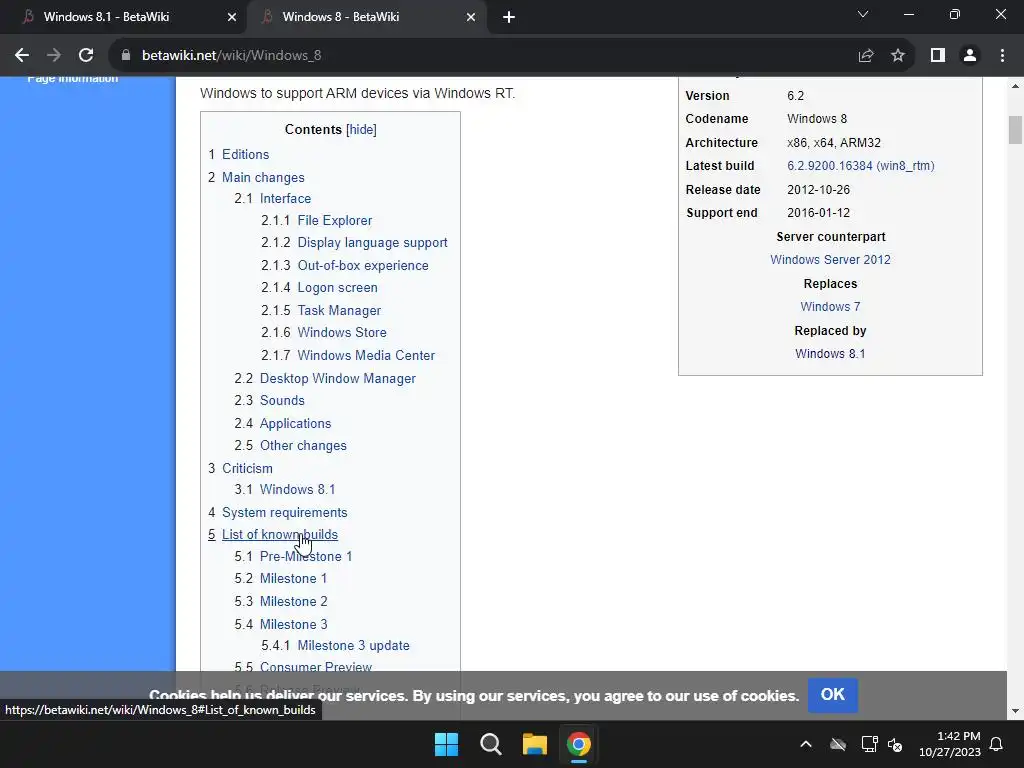Hide the Contents table
This screenshot has width=1024, height=768.
tap(361, 129)
